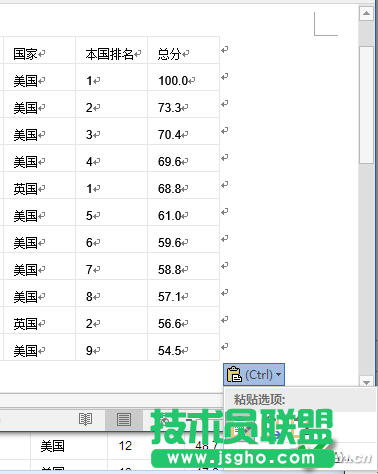The width and height of the screenshot is (378, 474).
Task: Click the 英国 cell with score 56.6
Action: [39, 320]
